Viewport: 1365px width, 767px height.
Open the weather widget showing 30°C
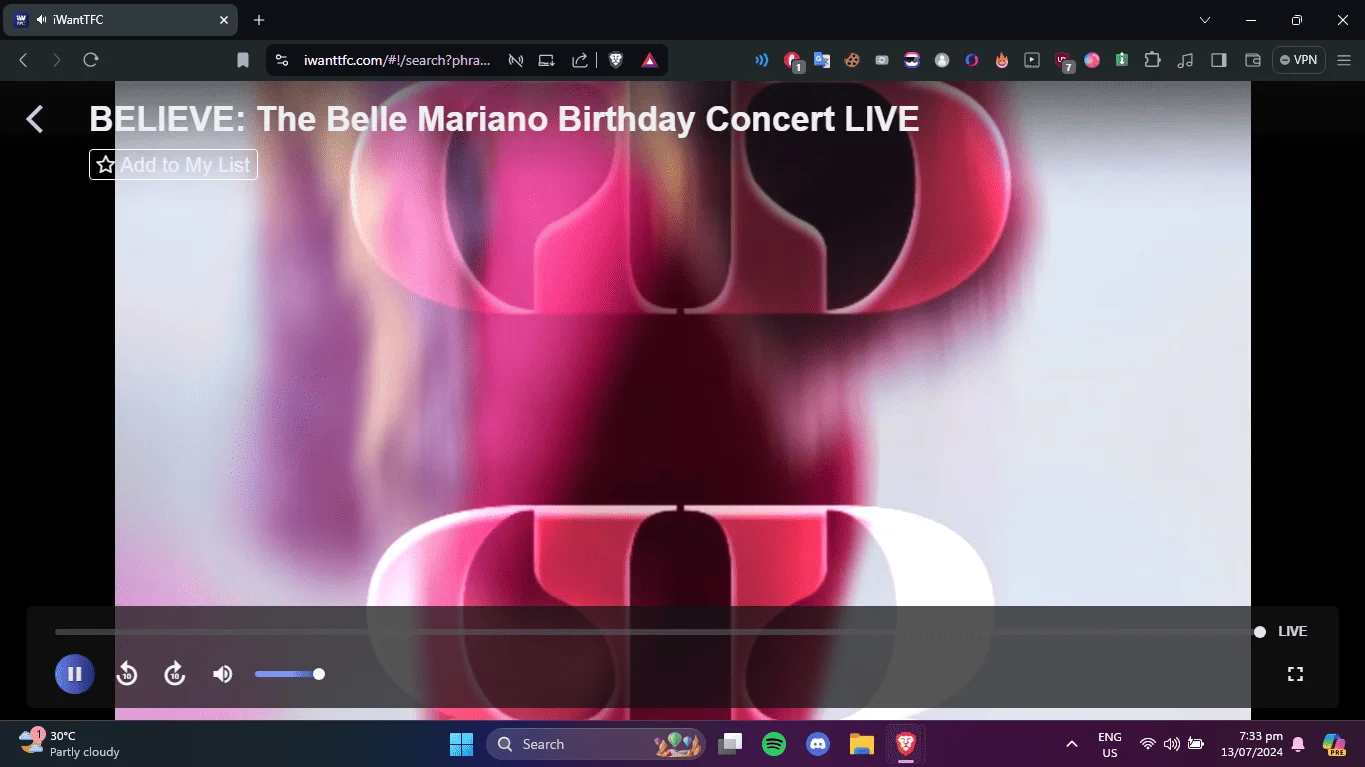(x=70, y=744)
